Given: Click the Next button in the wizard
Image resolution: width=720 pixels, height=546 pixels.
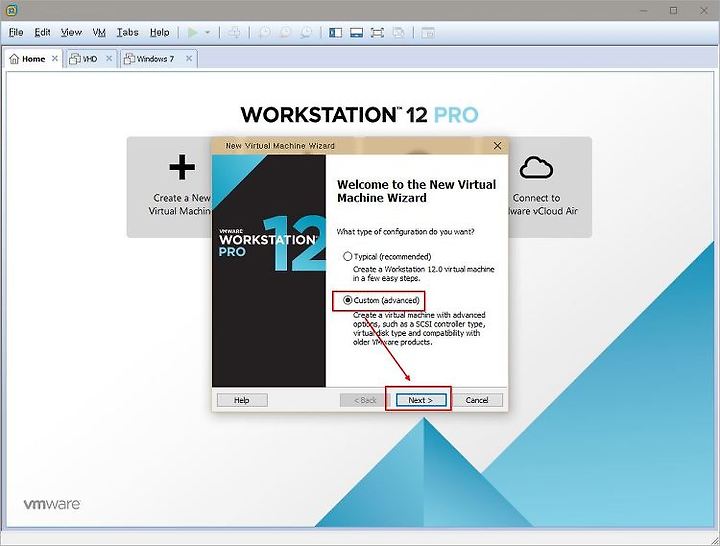Looking at the screenshot, I should coord(421,400).
